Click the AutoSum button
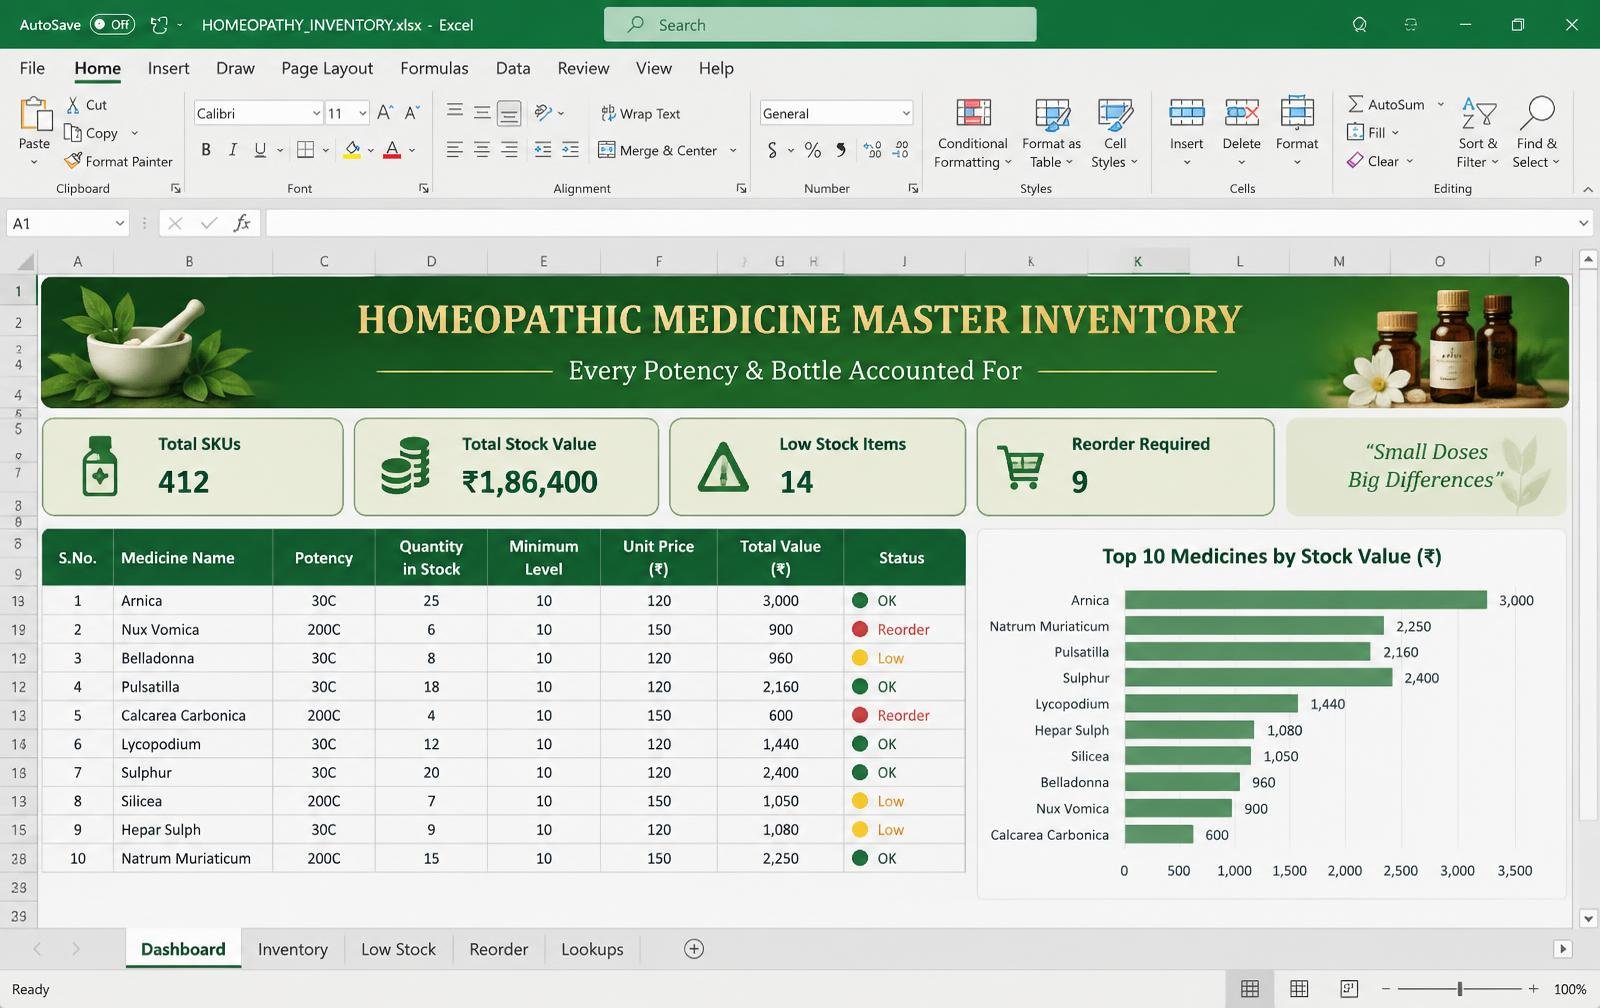Screen dimensions: 1600x1008 (1386, 104)
